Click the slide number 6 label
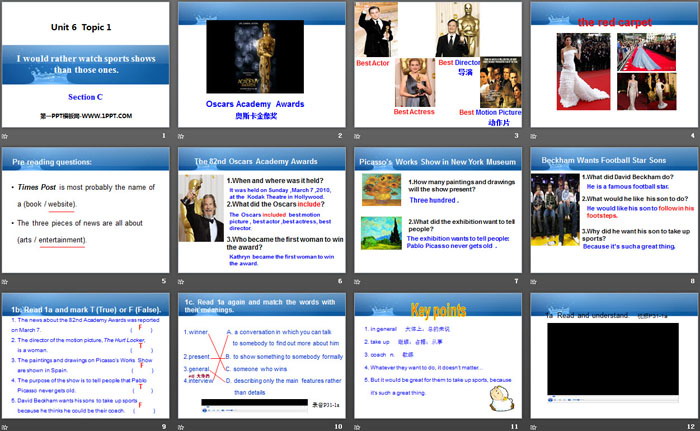The height and width of the screenshot is (431, 700). (x=340, y=281)
